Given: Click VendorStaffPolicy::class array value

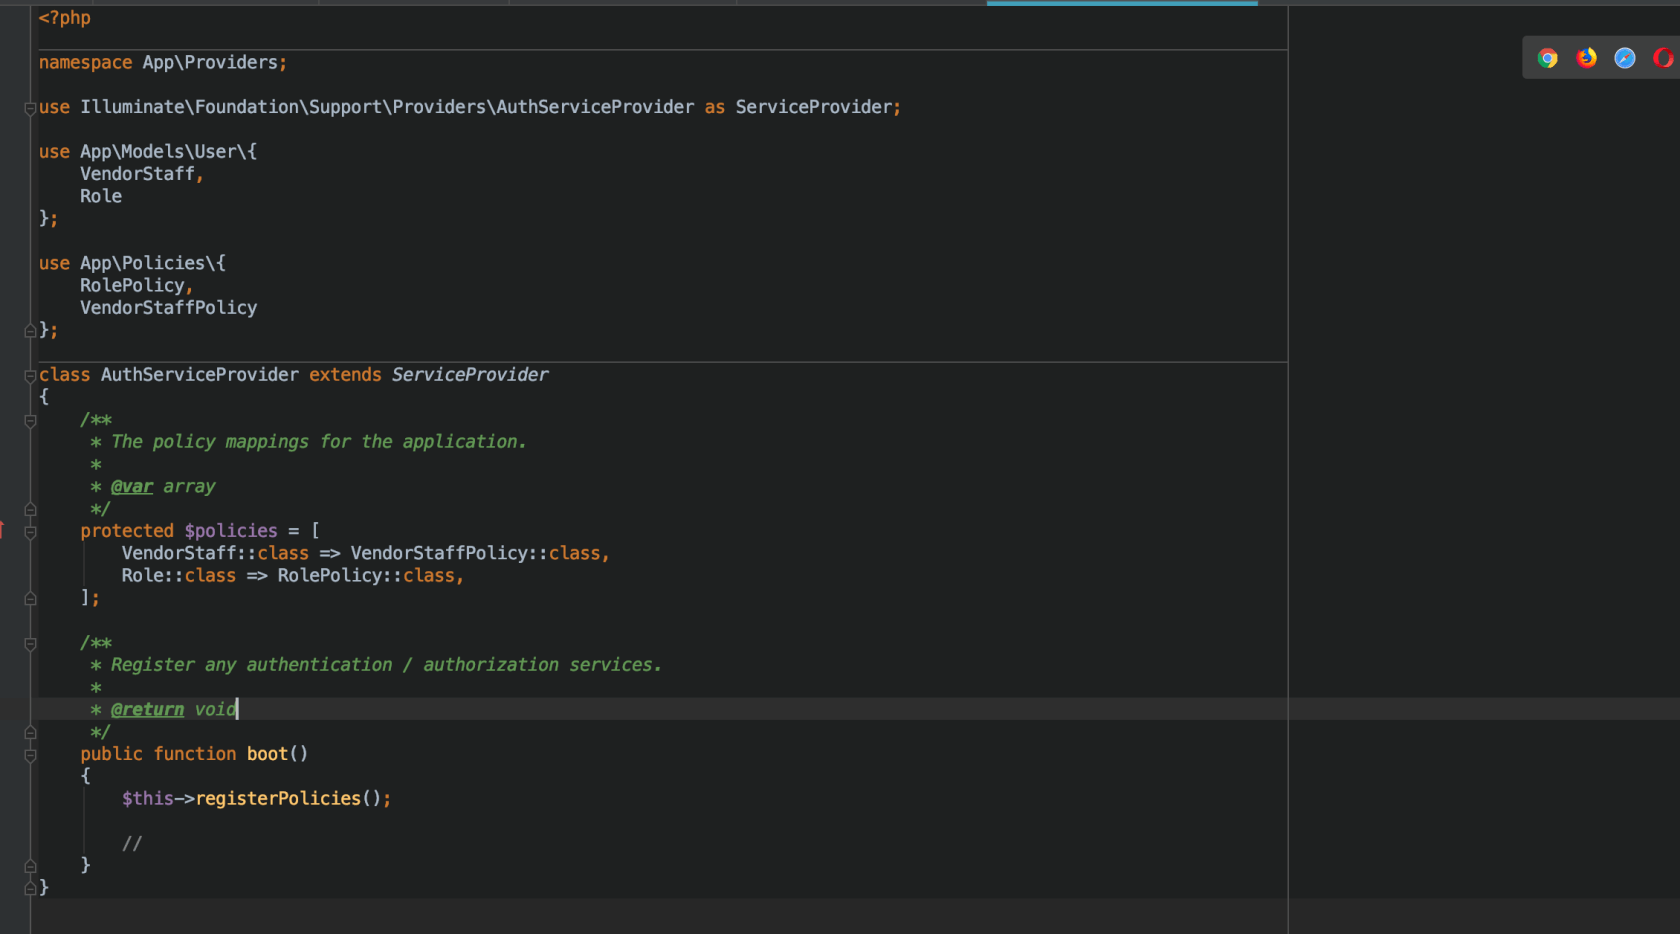Looking at the screenshot, I should (475, 553).
